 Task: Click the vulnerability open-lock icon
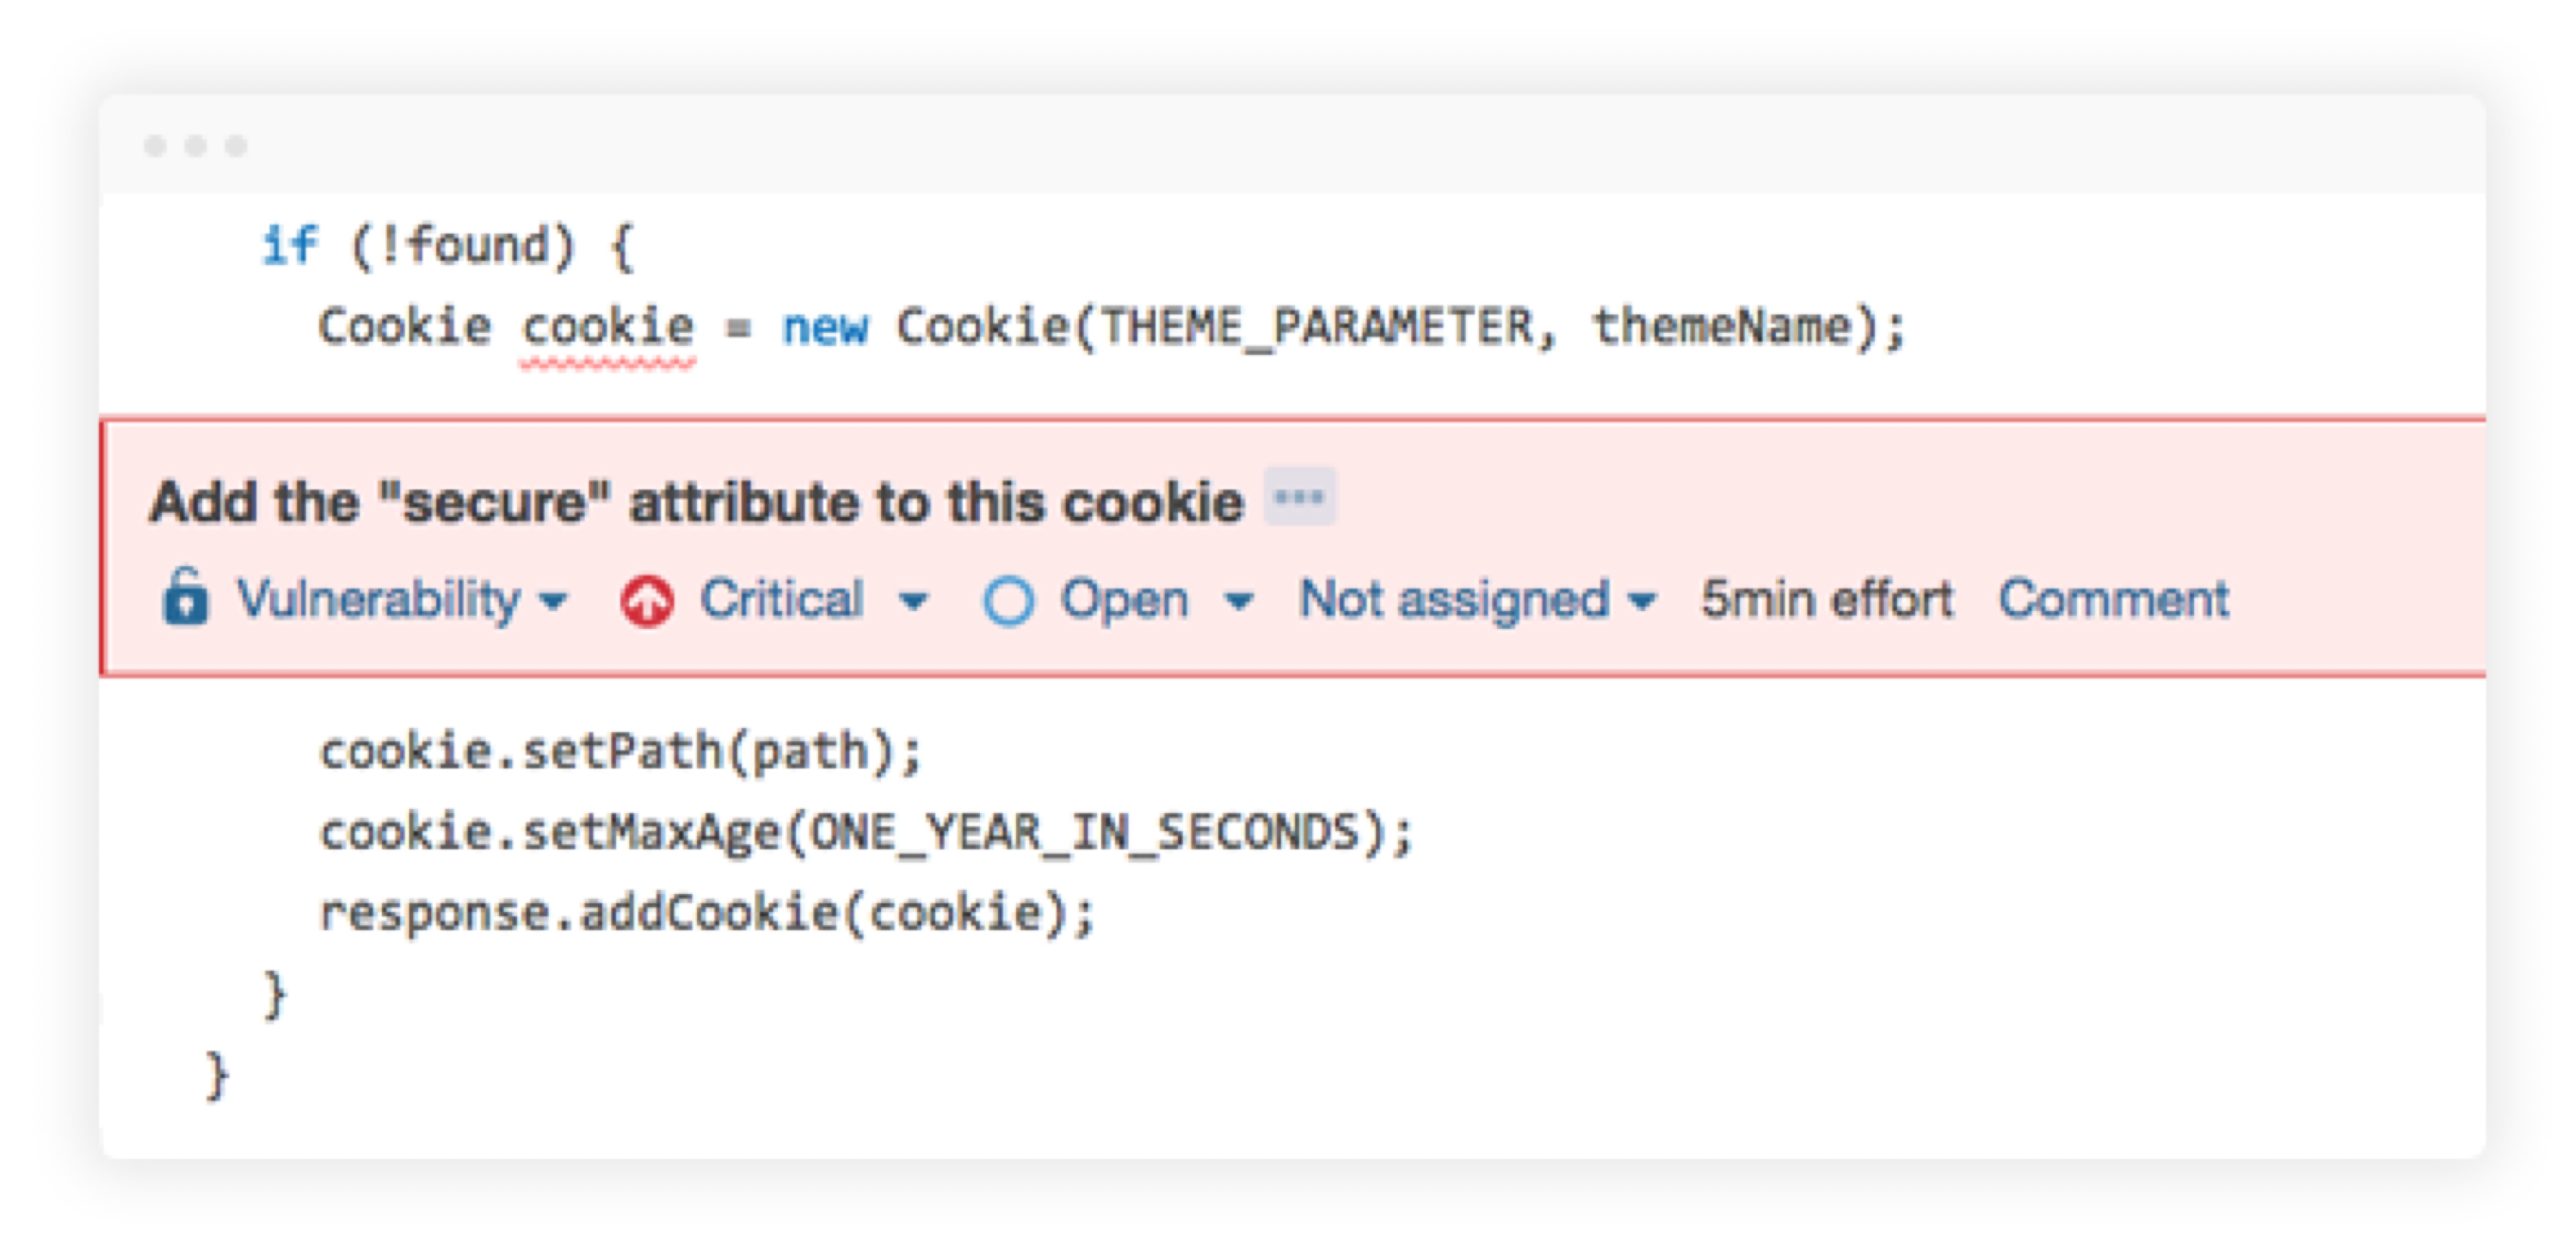(185, 597)
